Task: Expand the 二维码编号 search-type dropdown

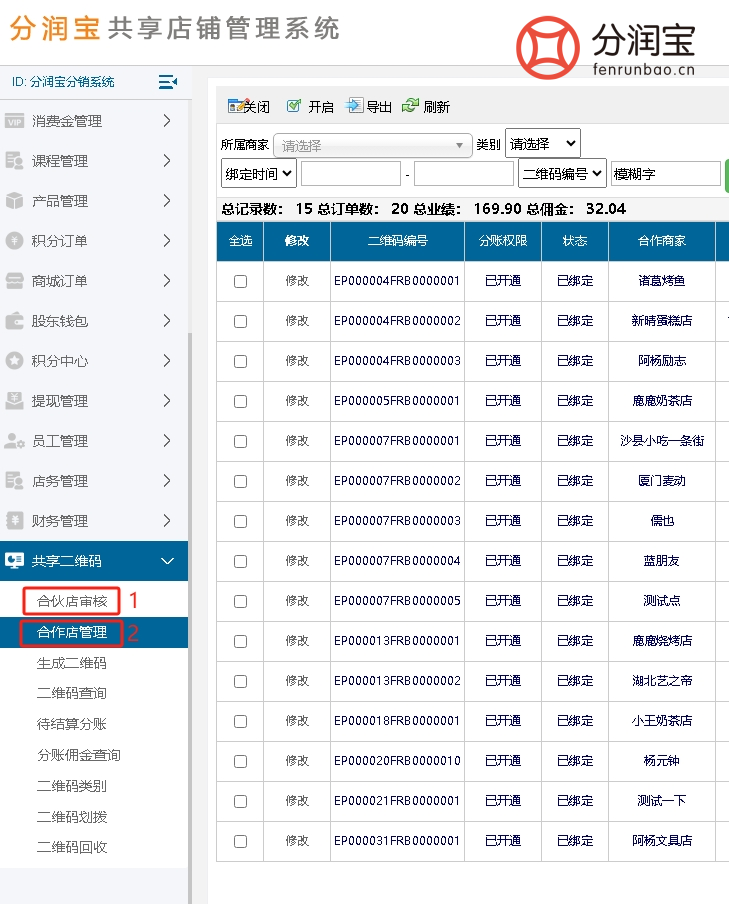Action: [x=562, y=173]
